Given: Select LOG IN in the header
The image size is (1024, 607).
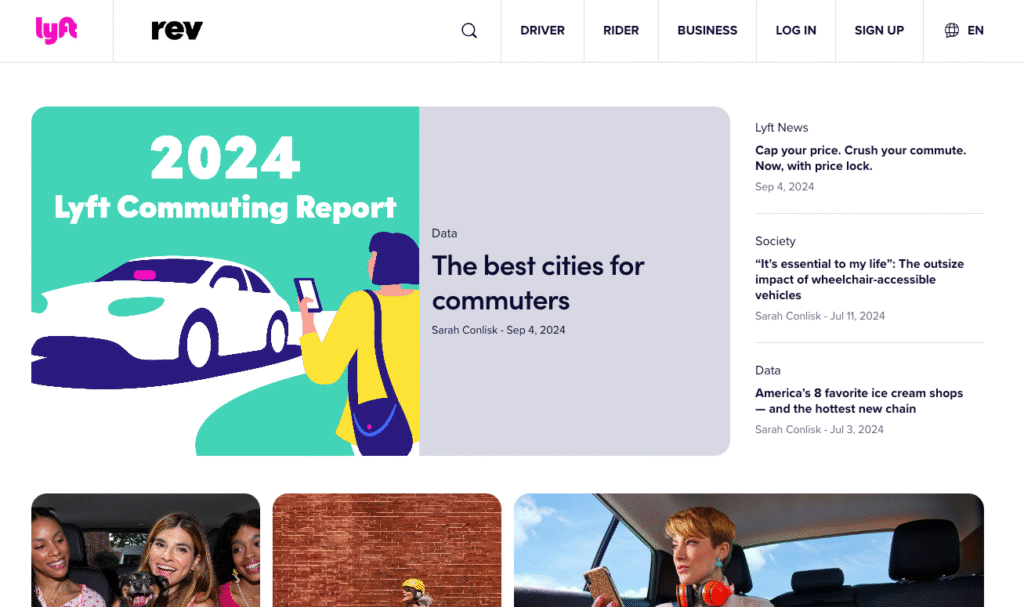Looking at the screenshot, I should [x=795, y=31].
